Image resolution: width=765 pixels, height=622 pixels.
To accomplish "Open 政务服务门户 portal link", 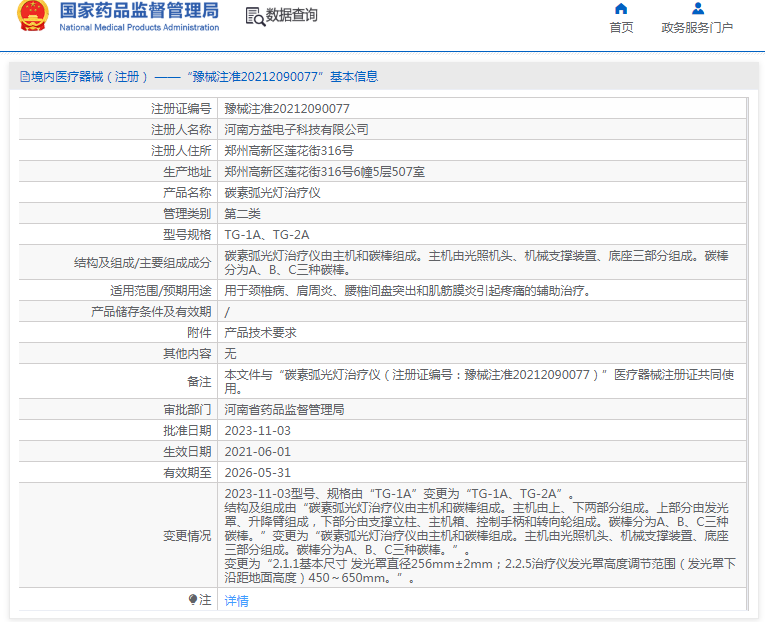I will click(x=697, y=27).
